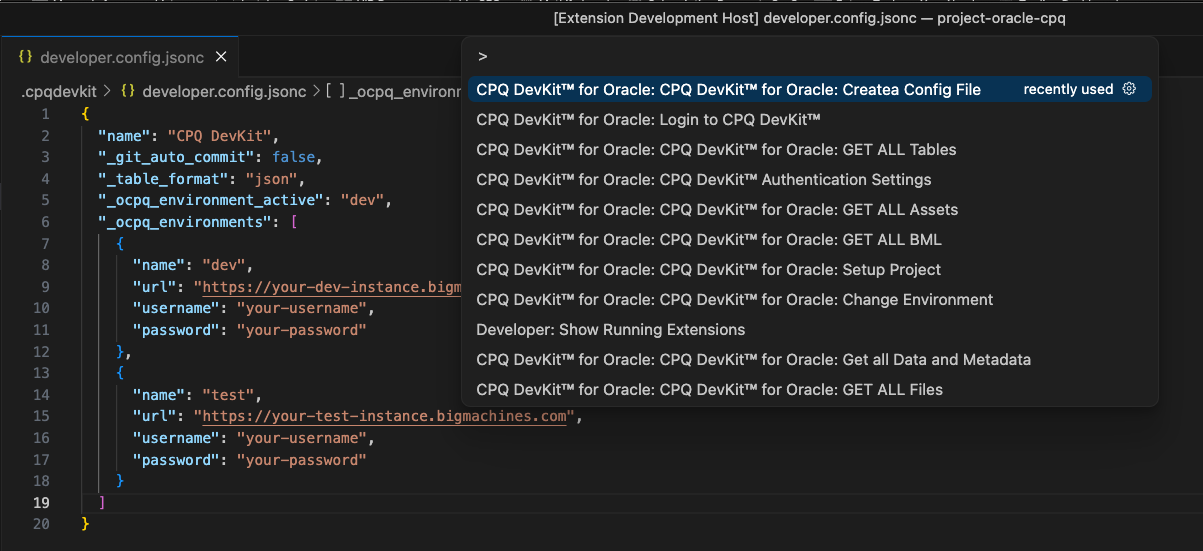Viewport: 1203px width, 551px height.
Task: Close the developer.config.jsonc tab
Action: 221,59
